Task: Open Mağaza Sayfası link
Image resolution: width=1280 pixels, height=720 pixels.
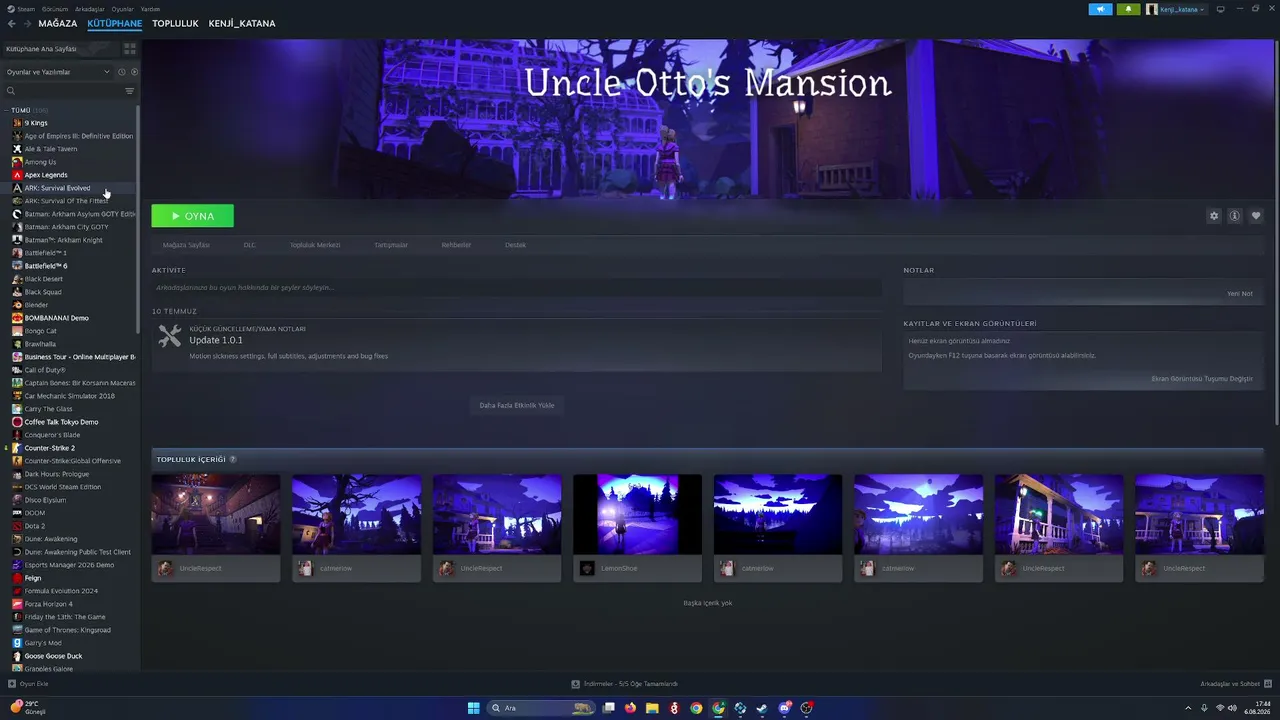Action: [186, 245]
